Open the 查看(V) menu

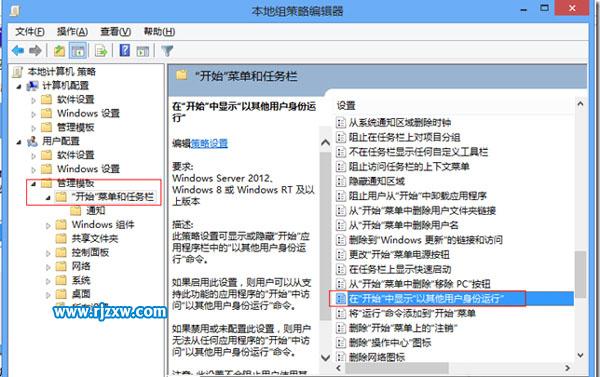116,32
